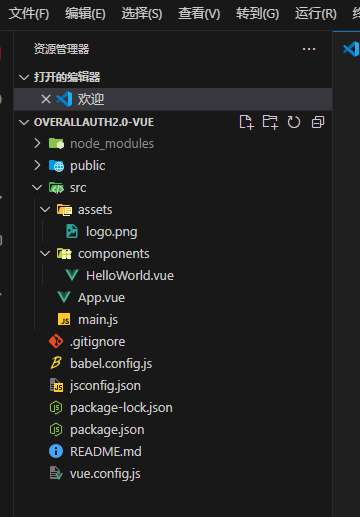Collapse all folders using the collapse icon
Image resolution: width=360 pixels, height=517 pixels.
click(x=318, y=122)
